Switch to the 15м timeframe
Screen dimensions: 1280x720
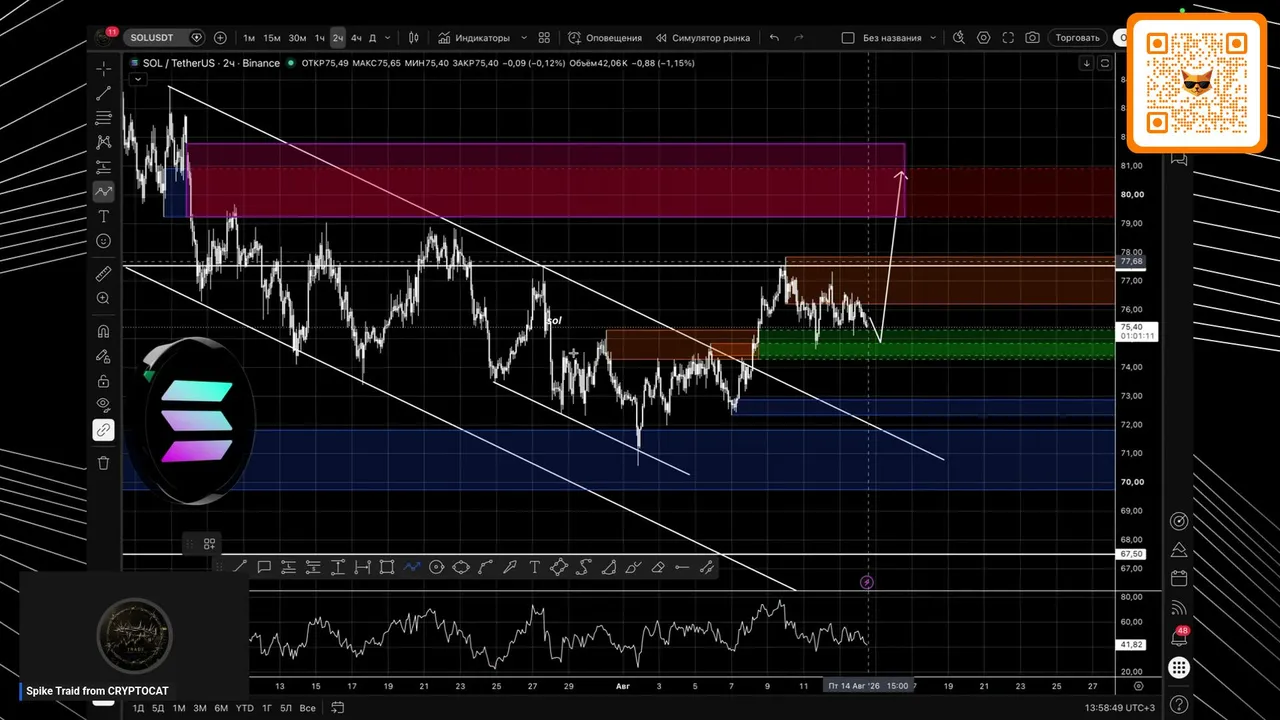click(x=272, y=38)
